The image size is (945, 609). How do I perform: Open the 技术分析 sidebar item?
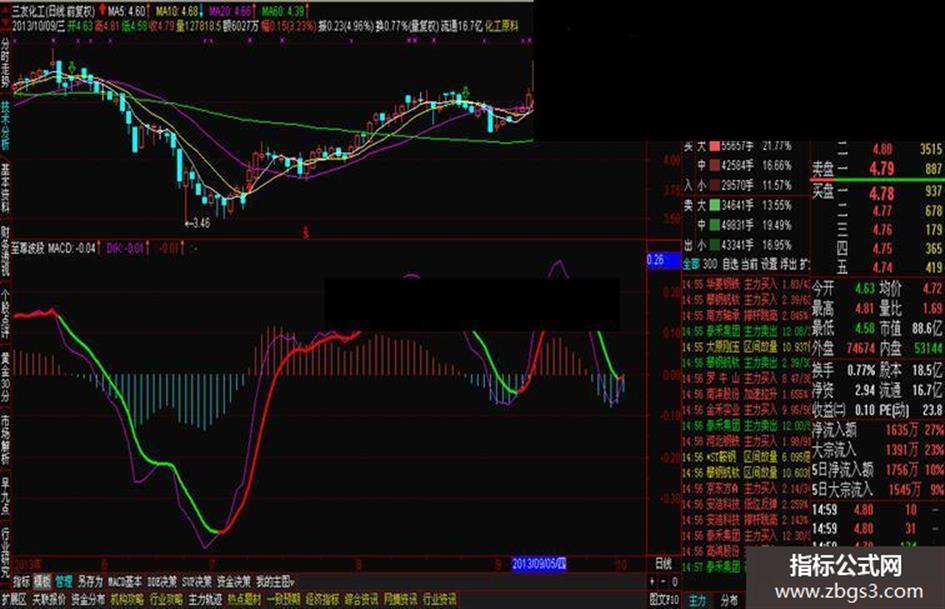(x=5, y=125)
